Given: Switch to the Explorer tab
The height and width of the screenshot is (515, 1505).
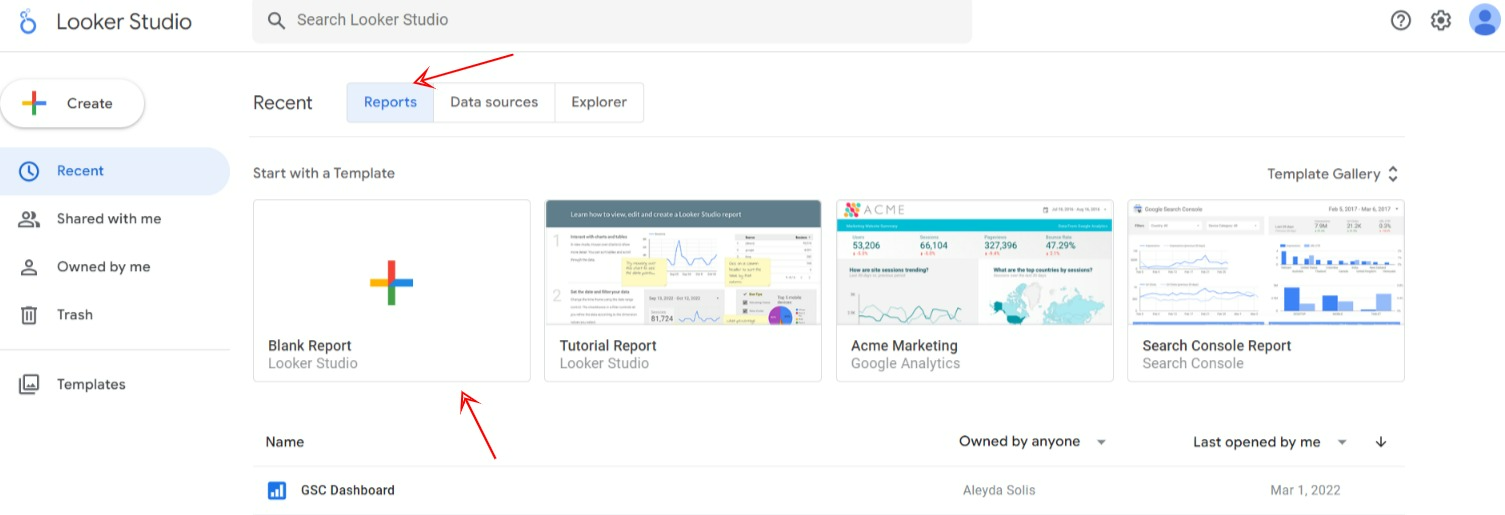Looking at the screenshot, I should (599, 102).
